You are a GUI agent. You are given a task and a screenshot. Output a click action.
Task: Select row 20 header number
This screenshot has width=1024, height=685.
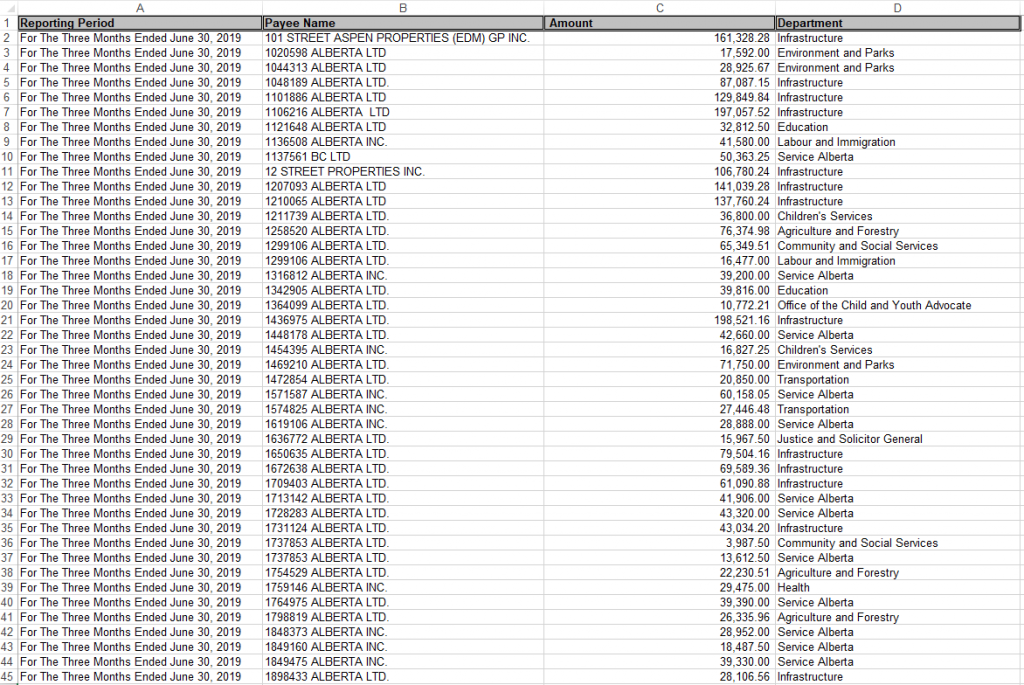[8, 305]
